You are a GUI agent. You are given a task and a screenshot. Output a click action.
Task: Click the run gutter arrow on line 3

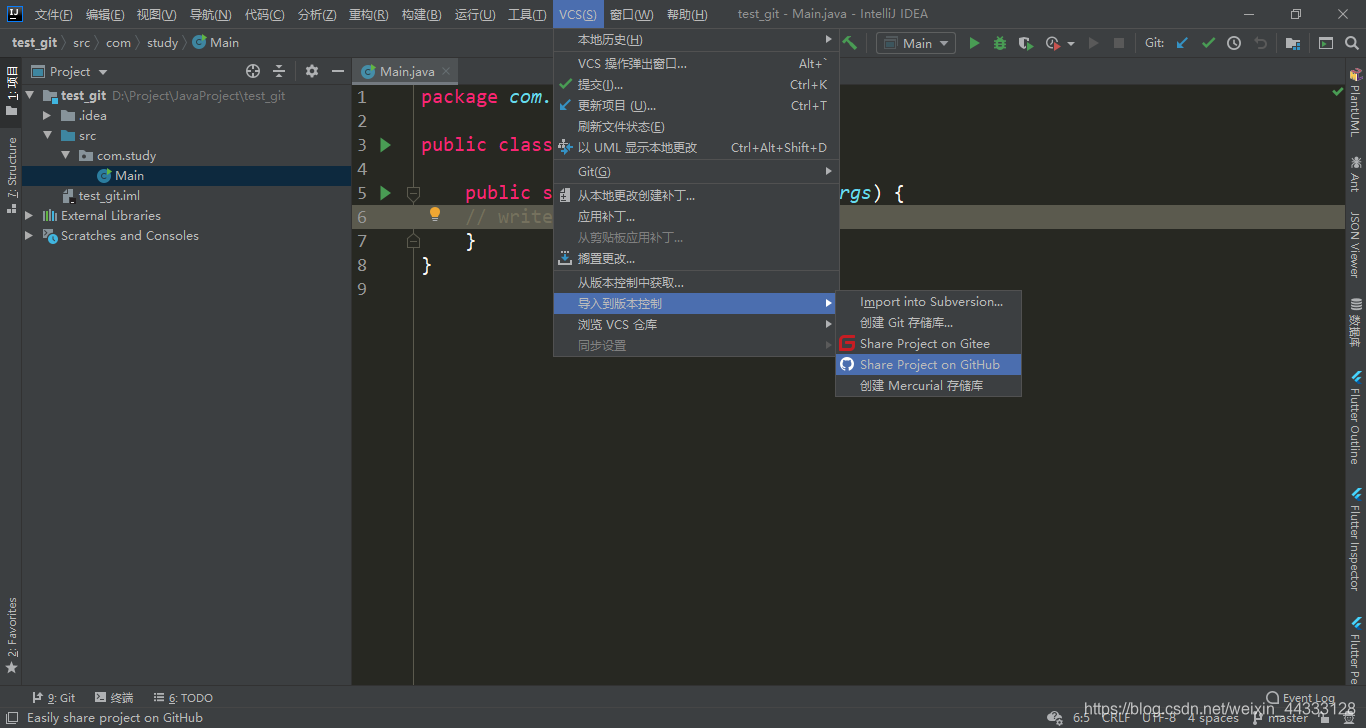[386, 145]
